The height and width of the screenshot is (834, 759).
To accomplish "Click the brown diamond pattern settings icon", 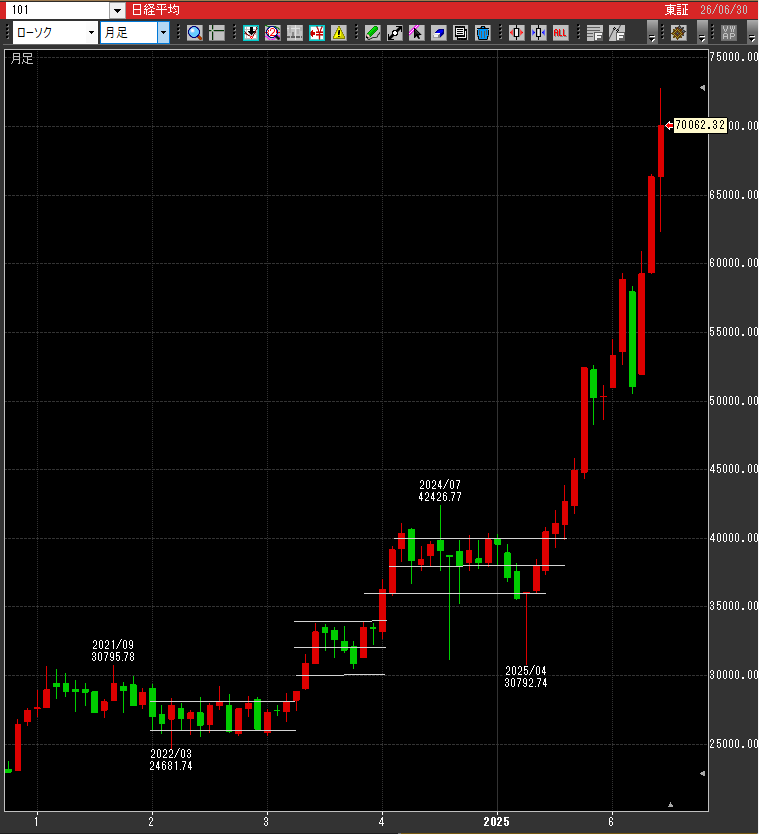I will (679, 33).
